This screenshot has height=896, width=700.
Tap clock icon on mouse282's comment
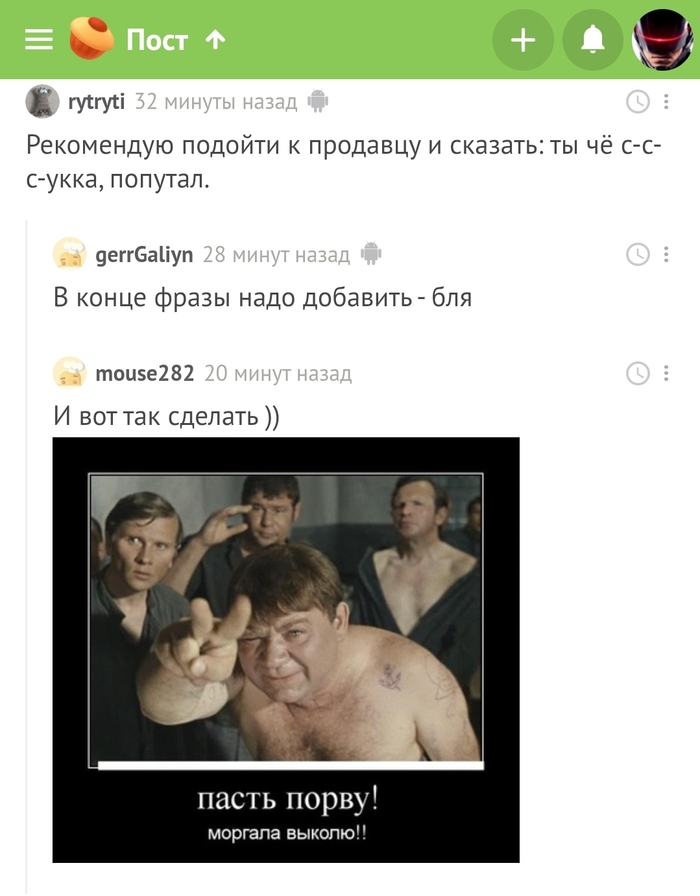pos(638,373)
